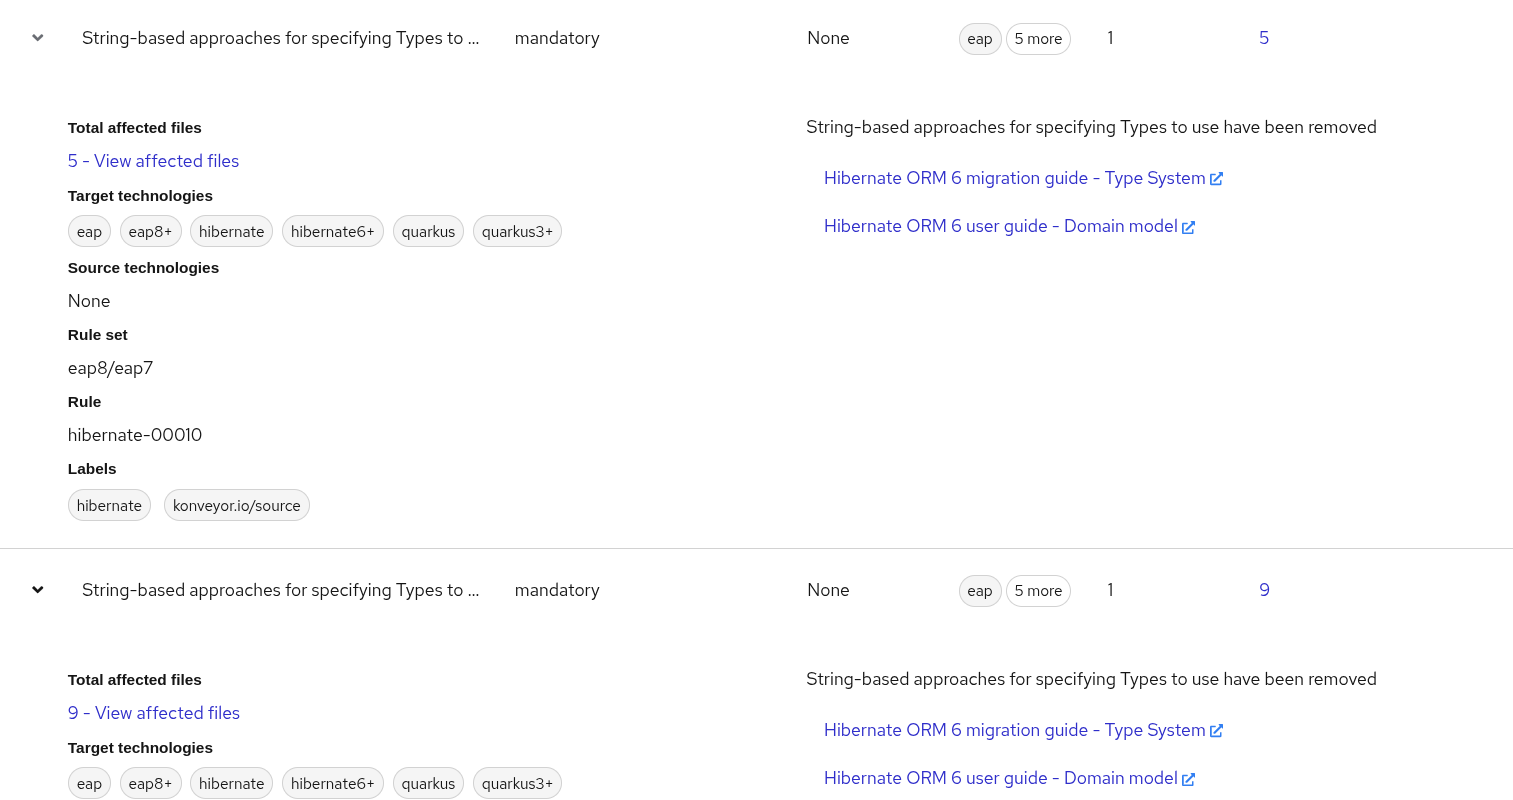Open second Domain model user guide external icon

1188,779
